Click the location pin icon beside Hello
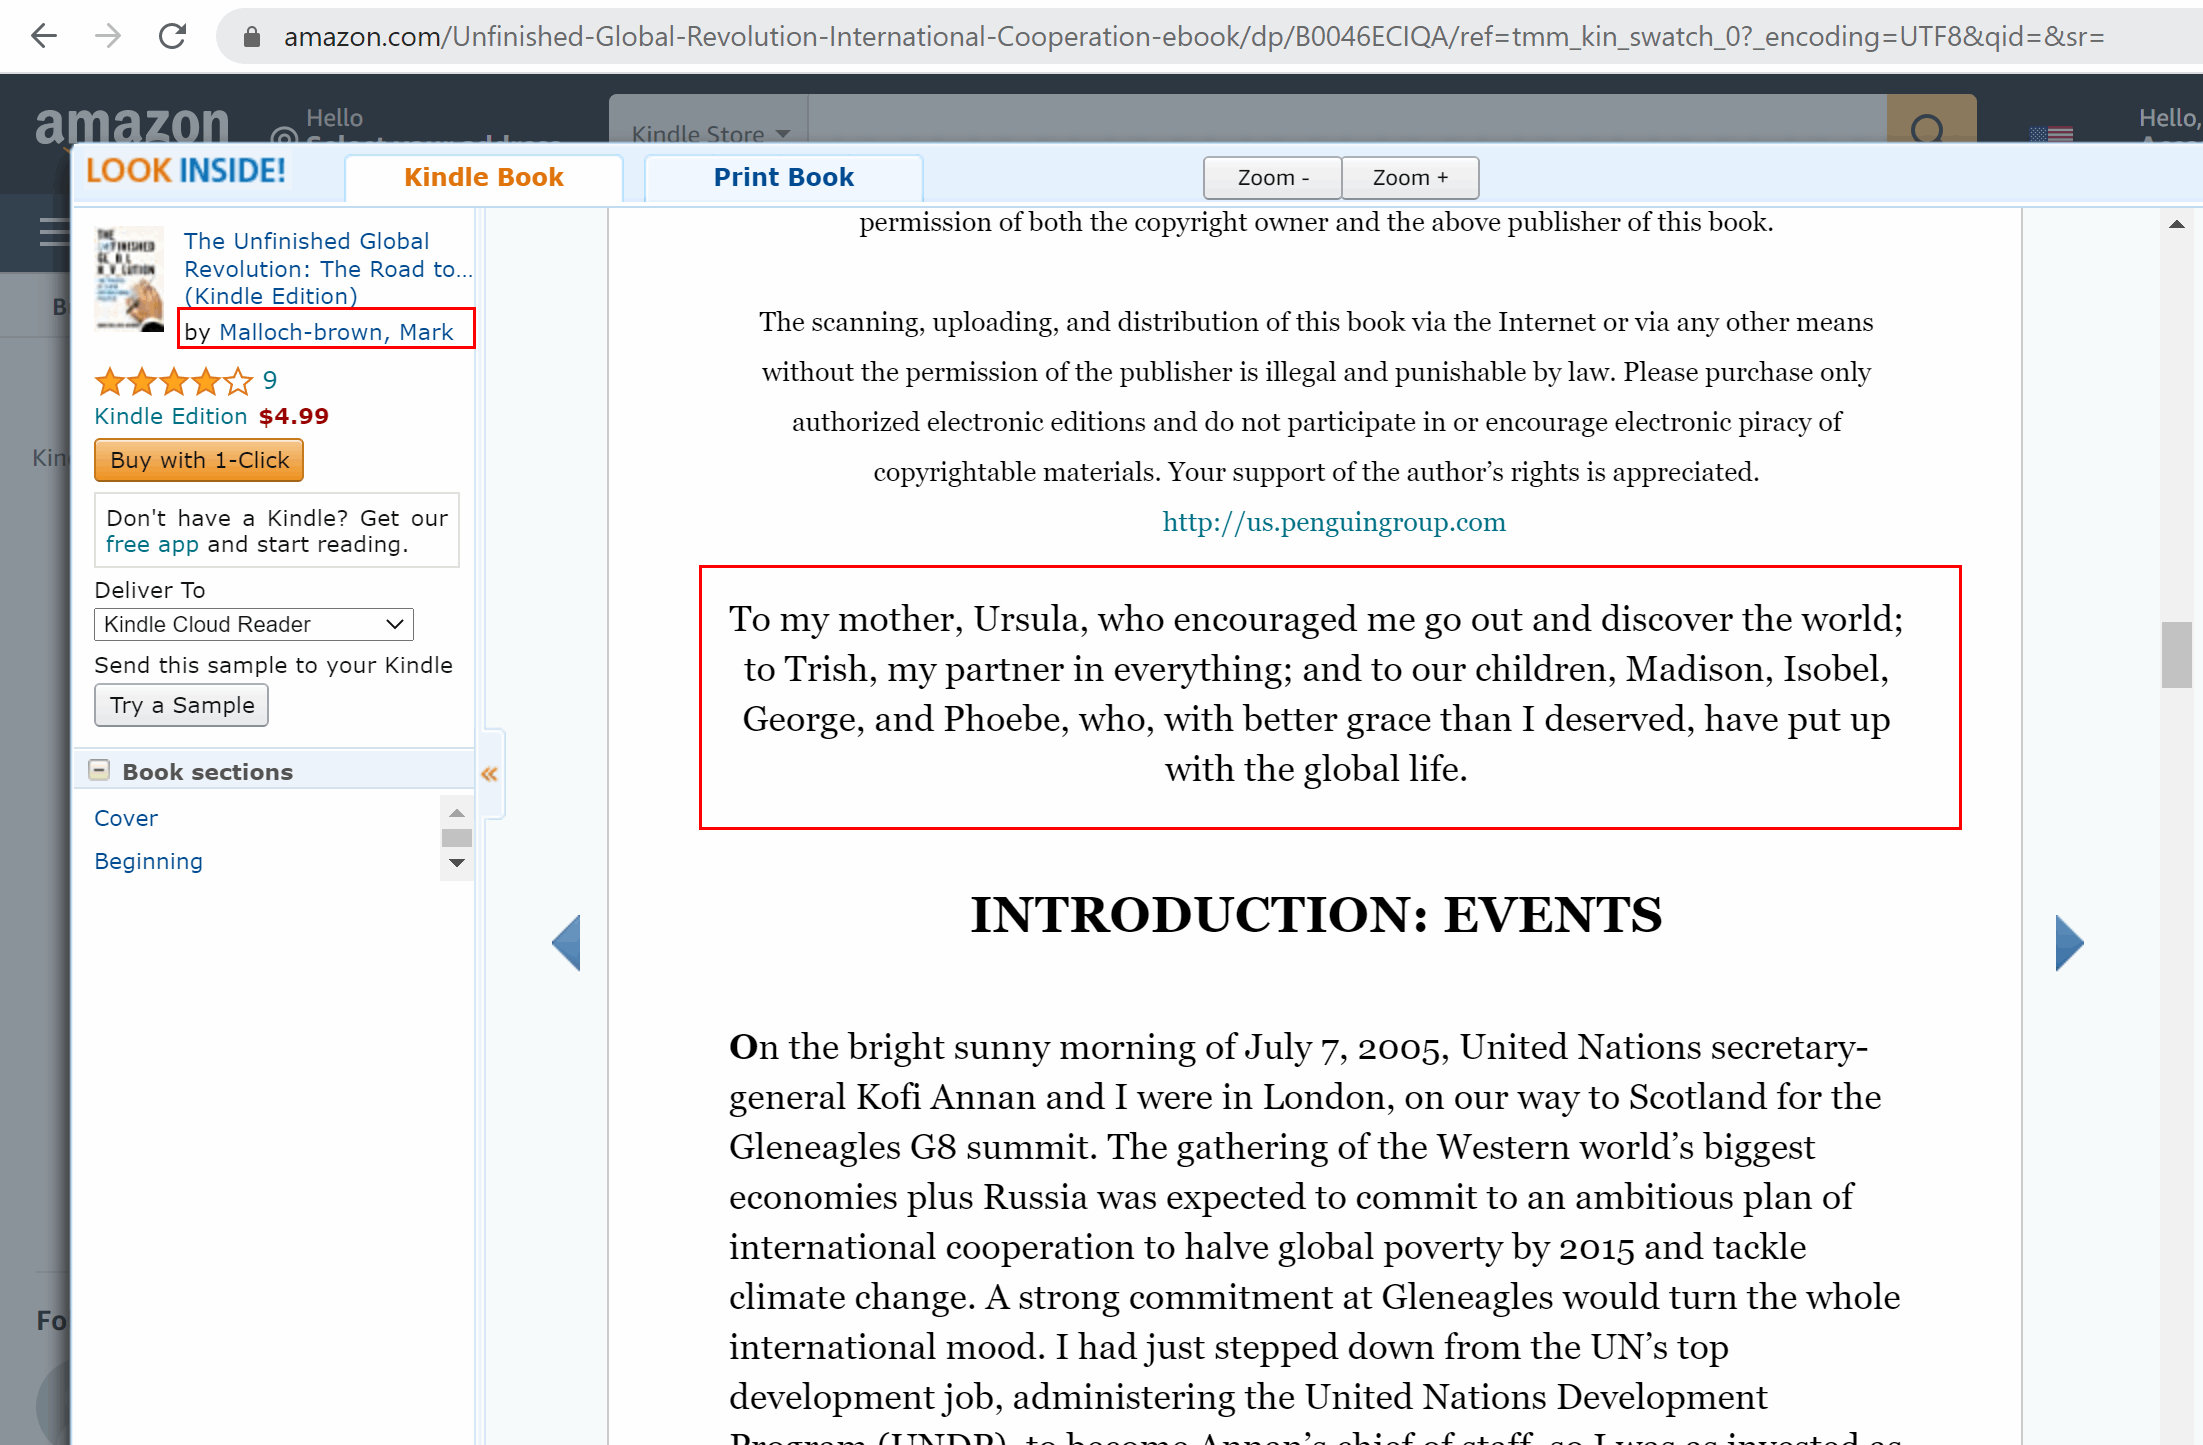2203x1445 pixels. (284, 136)
